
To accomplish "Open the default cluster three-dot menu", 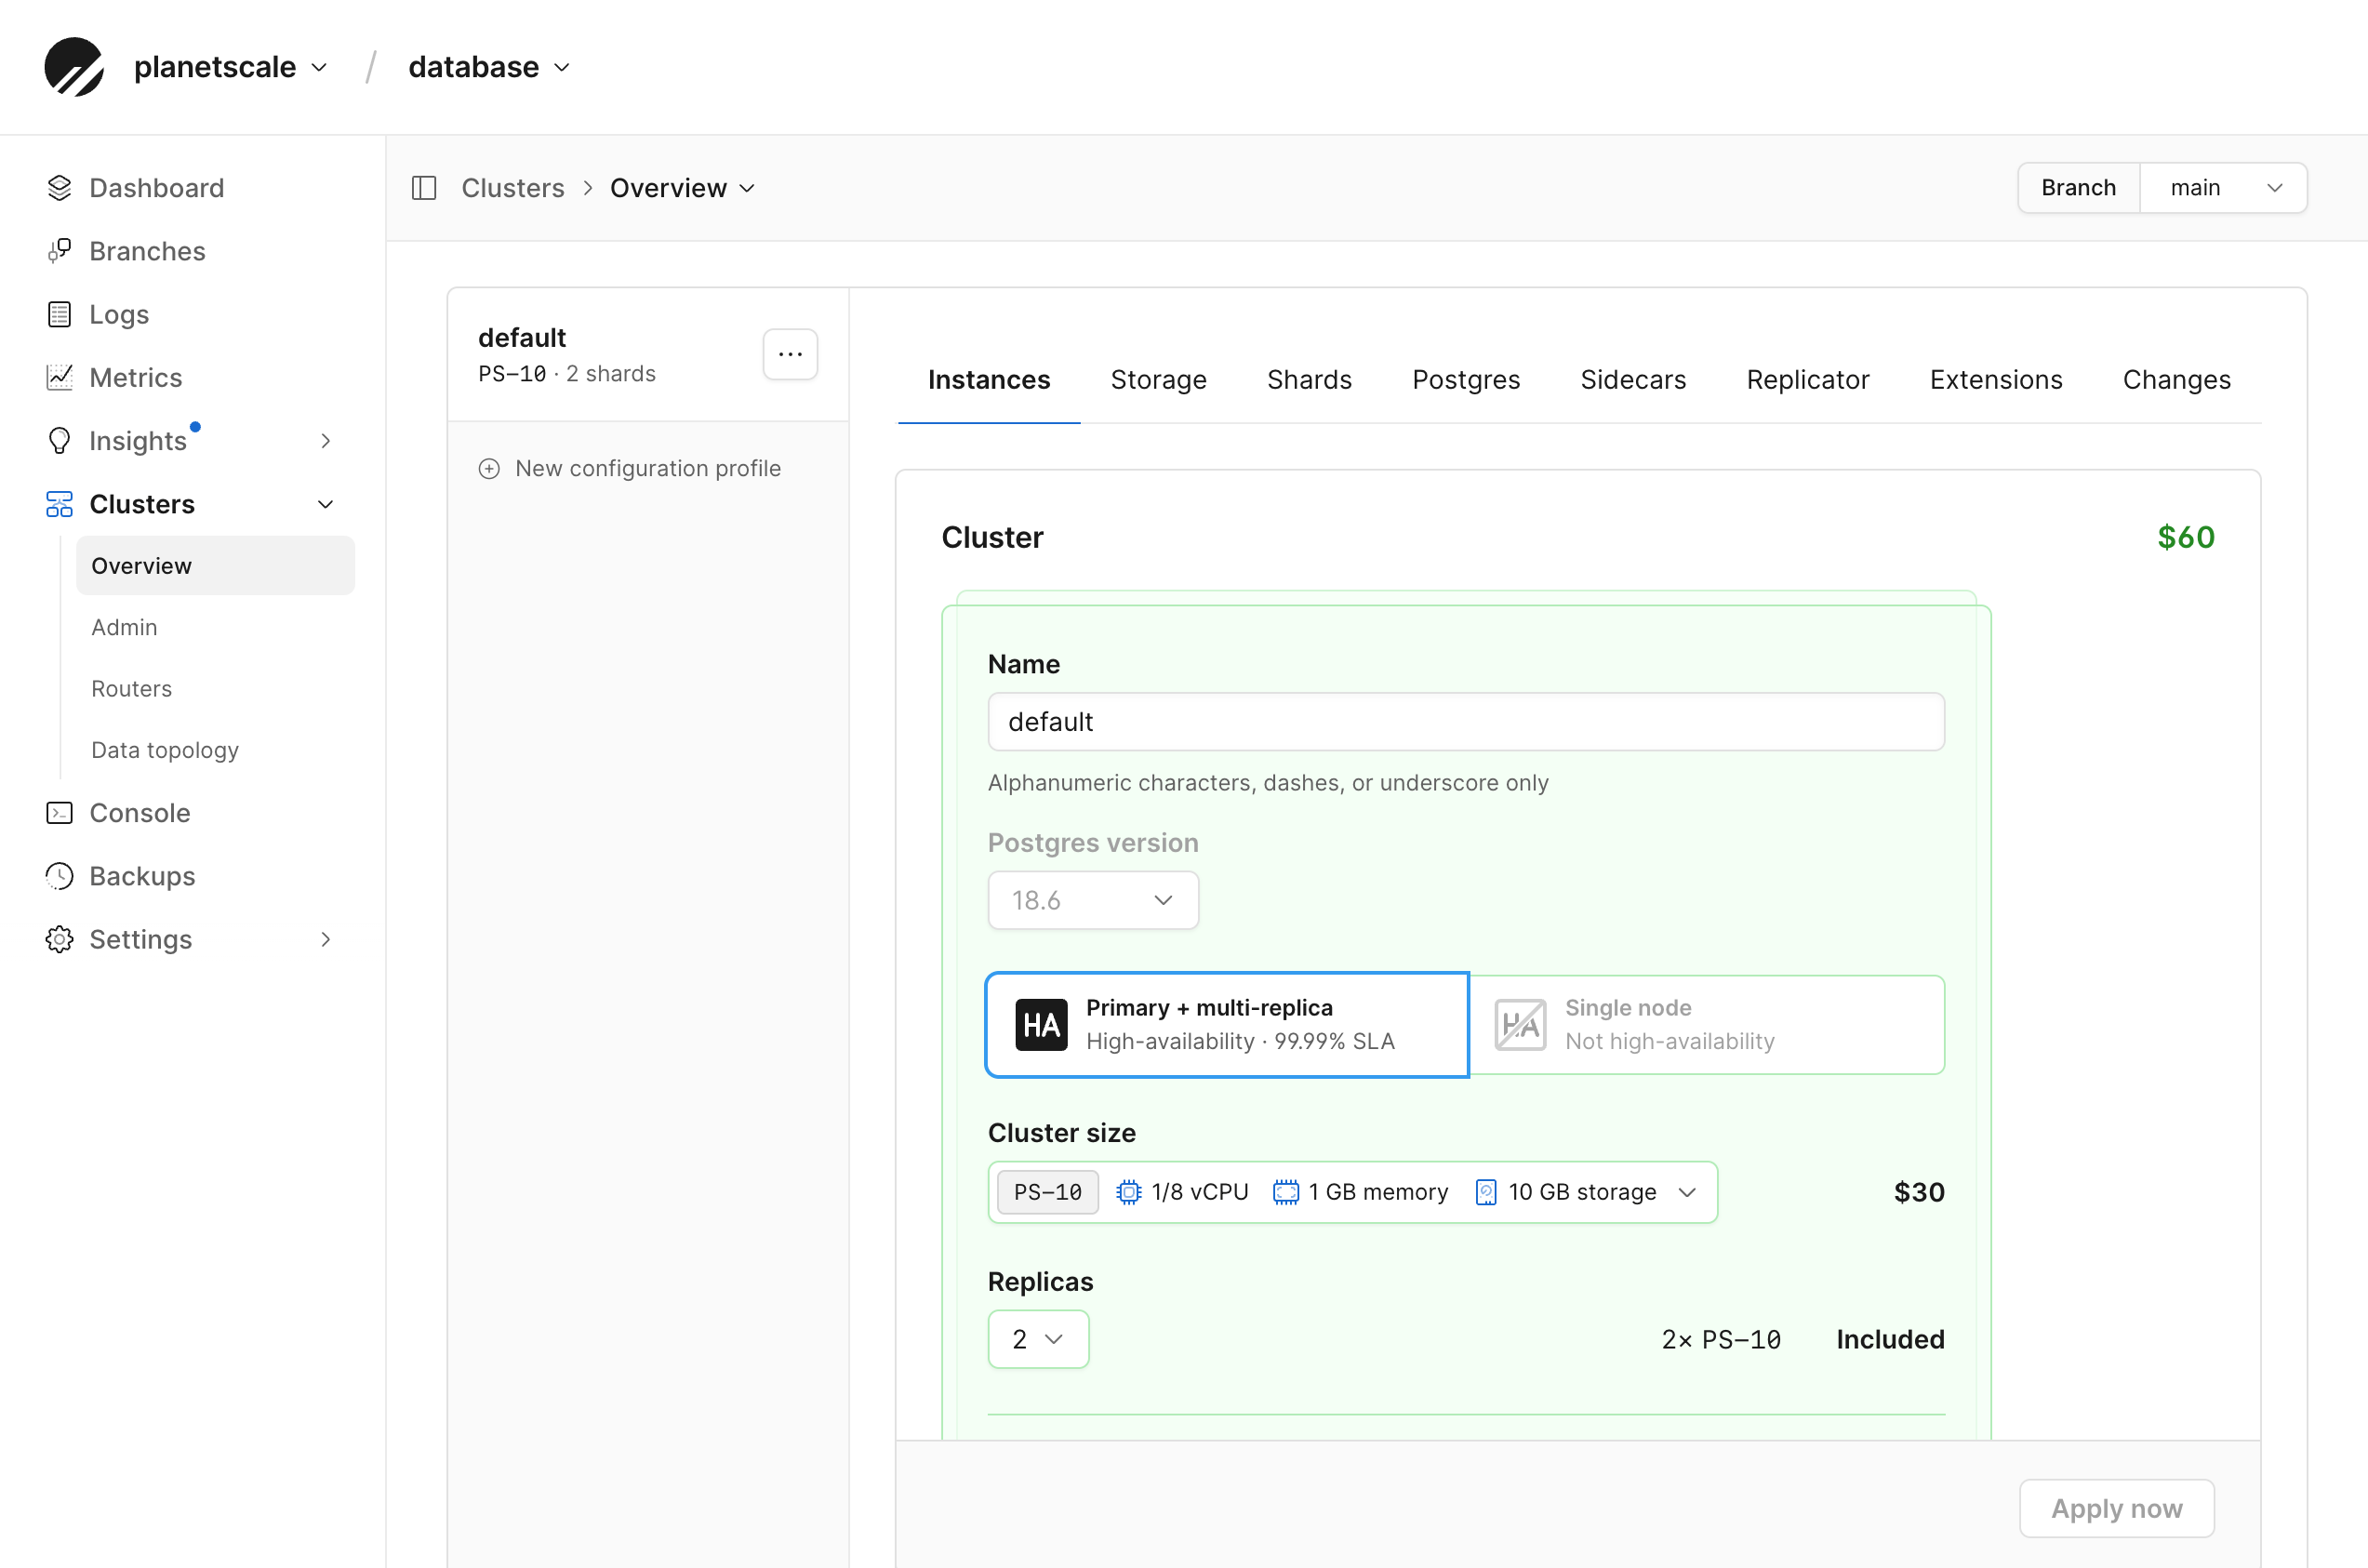I will point(790,354).
